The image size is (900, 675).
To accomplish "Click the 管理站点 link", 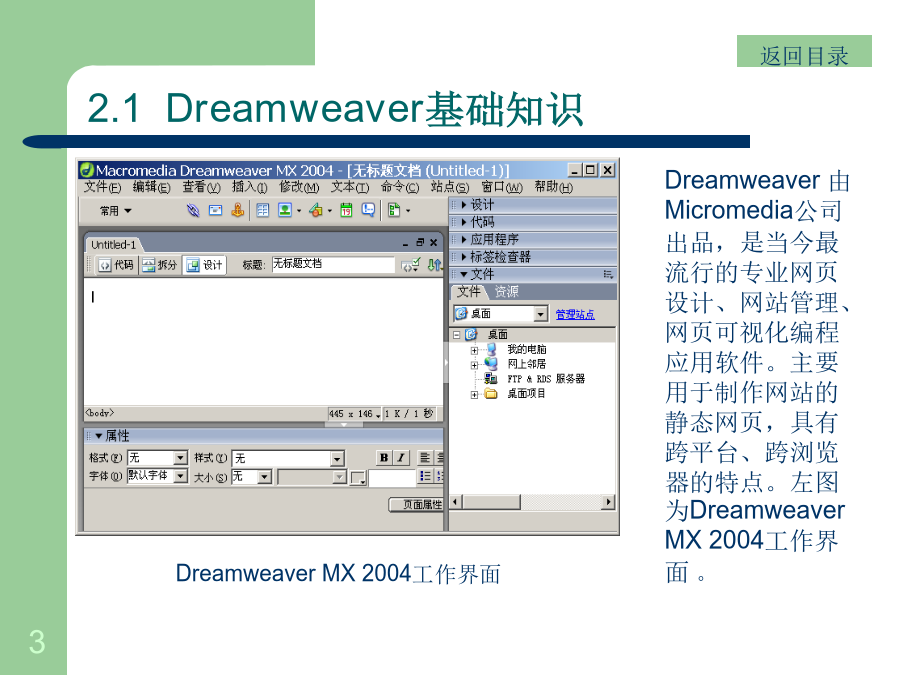I will (x=575, y=315).
